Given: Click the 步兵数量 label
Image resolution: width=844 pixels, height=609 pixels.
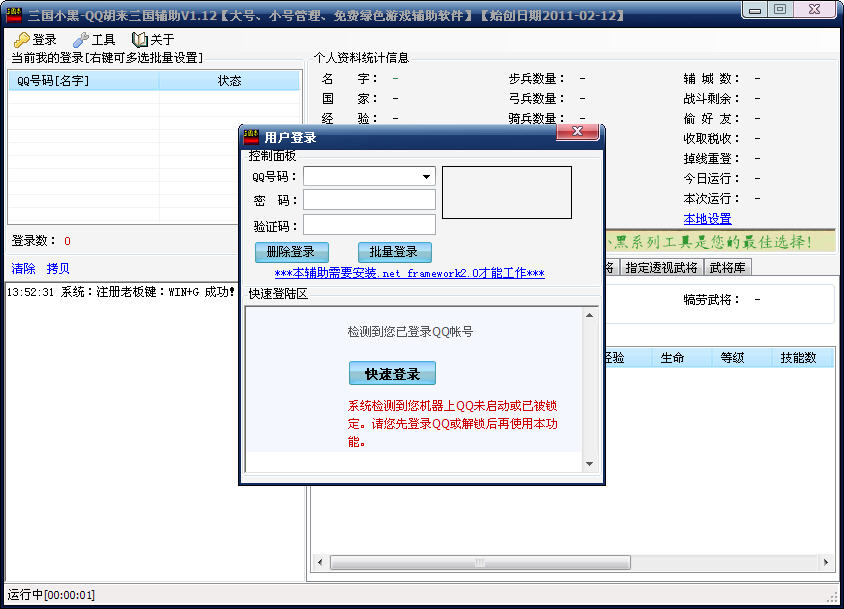Looking at the screenshot, I should (536, 79).
